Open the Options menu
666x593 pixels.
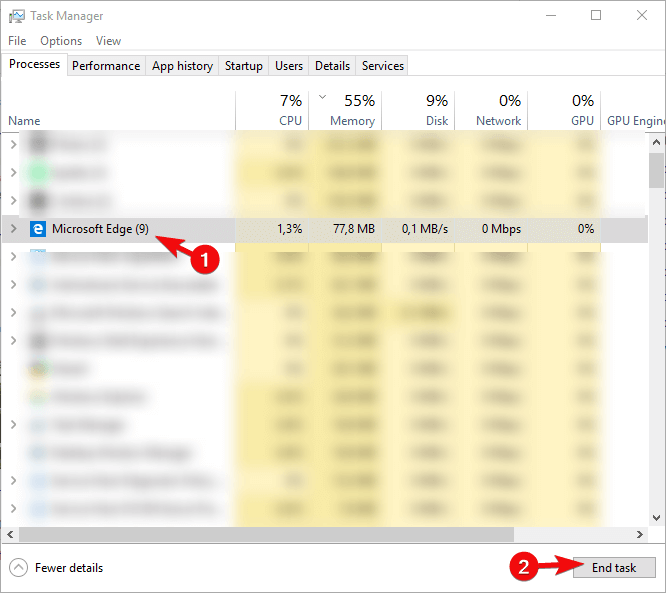tap(61, 41)
